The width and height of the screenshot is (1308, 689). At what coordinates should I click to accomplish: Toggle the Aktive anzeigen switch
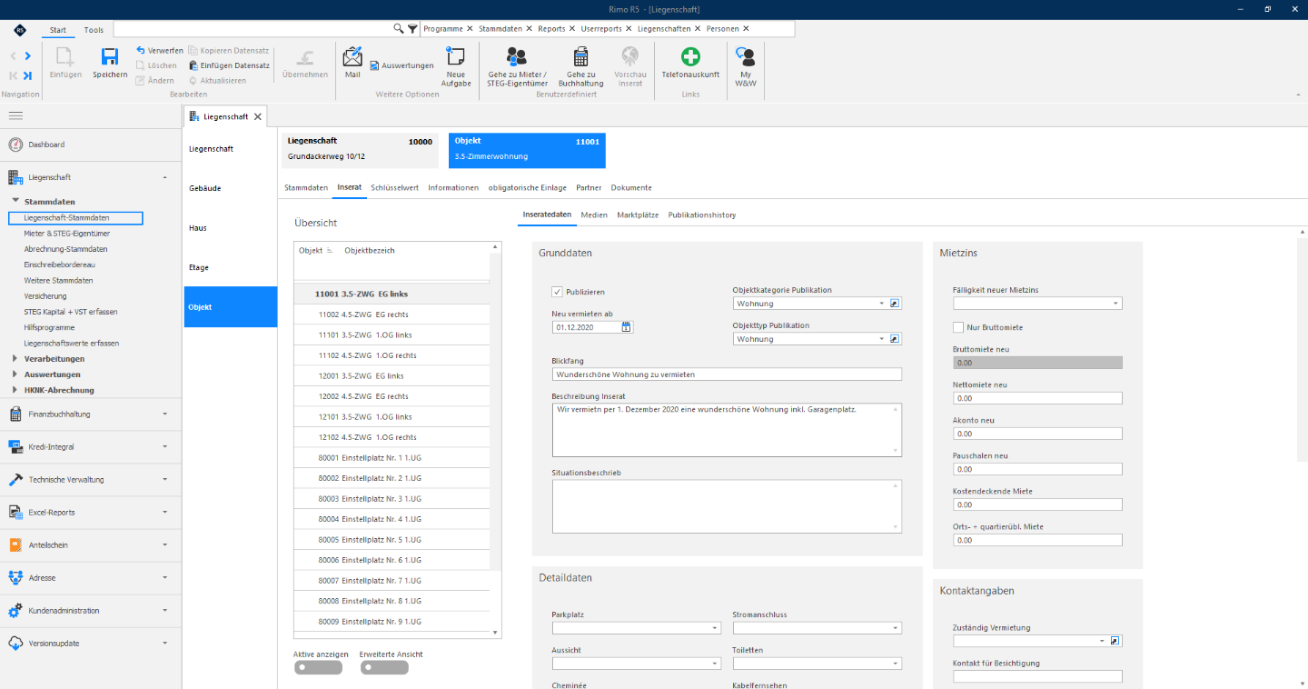pos(318,668)
